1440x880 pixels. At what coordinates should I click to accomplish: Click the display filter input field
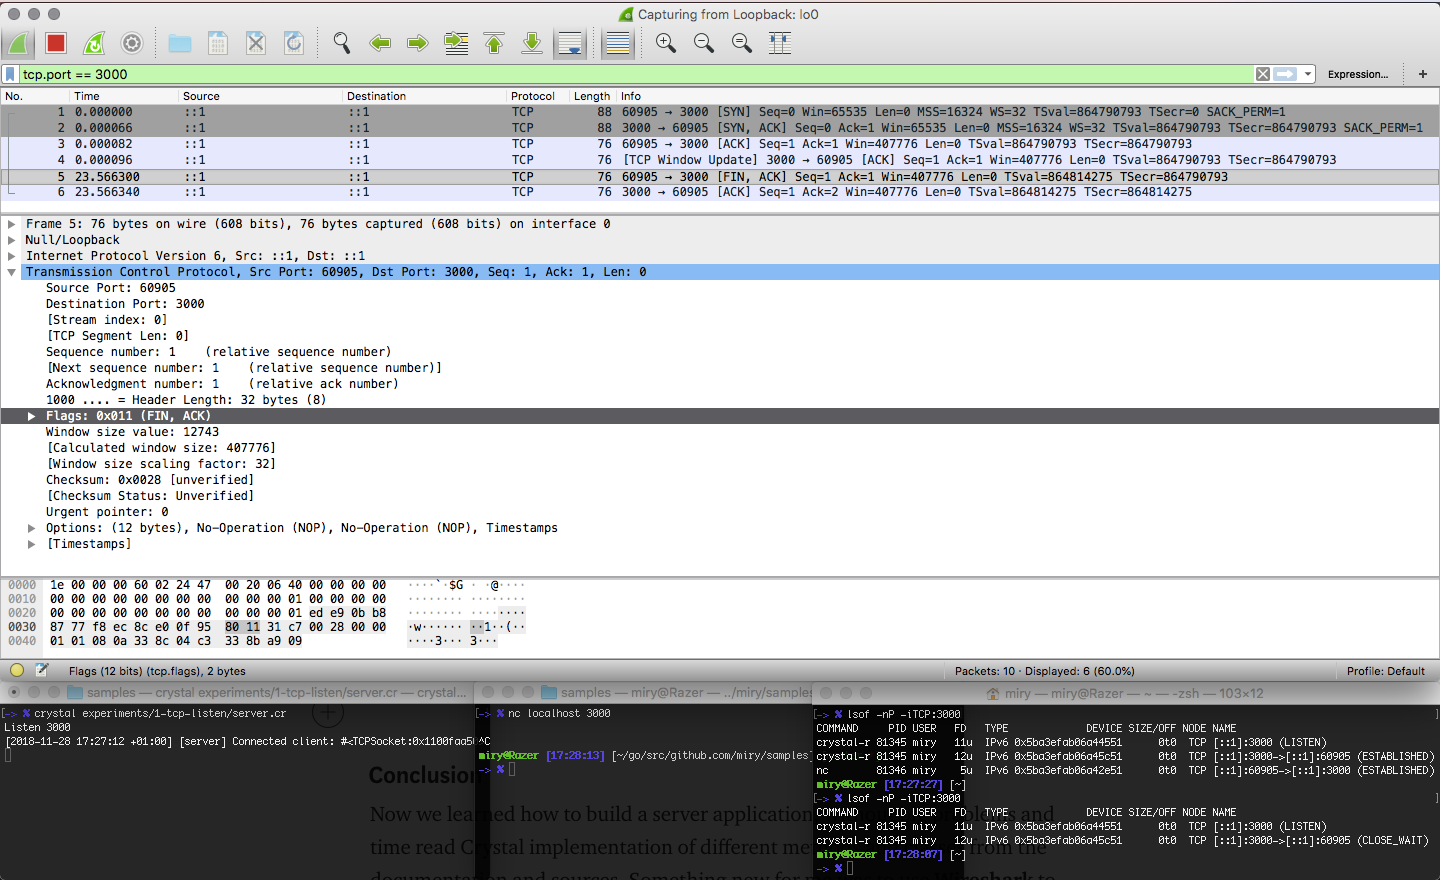point(636,74)
